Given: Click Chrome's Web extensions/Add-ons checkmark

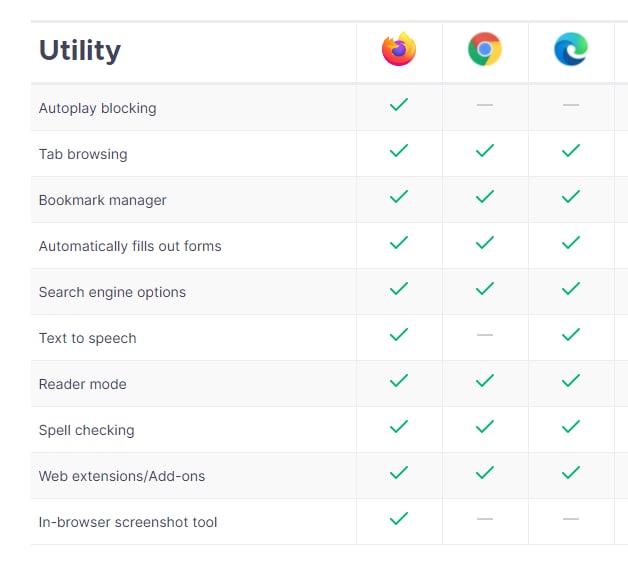Looking at the screenshot, I should [485, 473].
